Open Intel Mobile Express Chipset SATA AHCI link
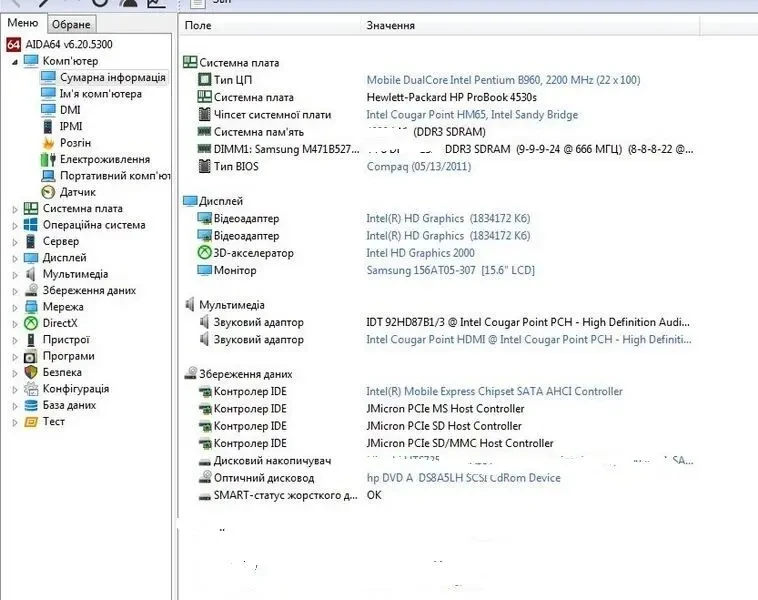 [494, 391]
